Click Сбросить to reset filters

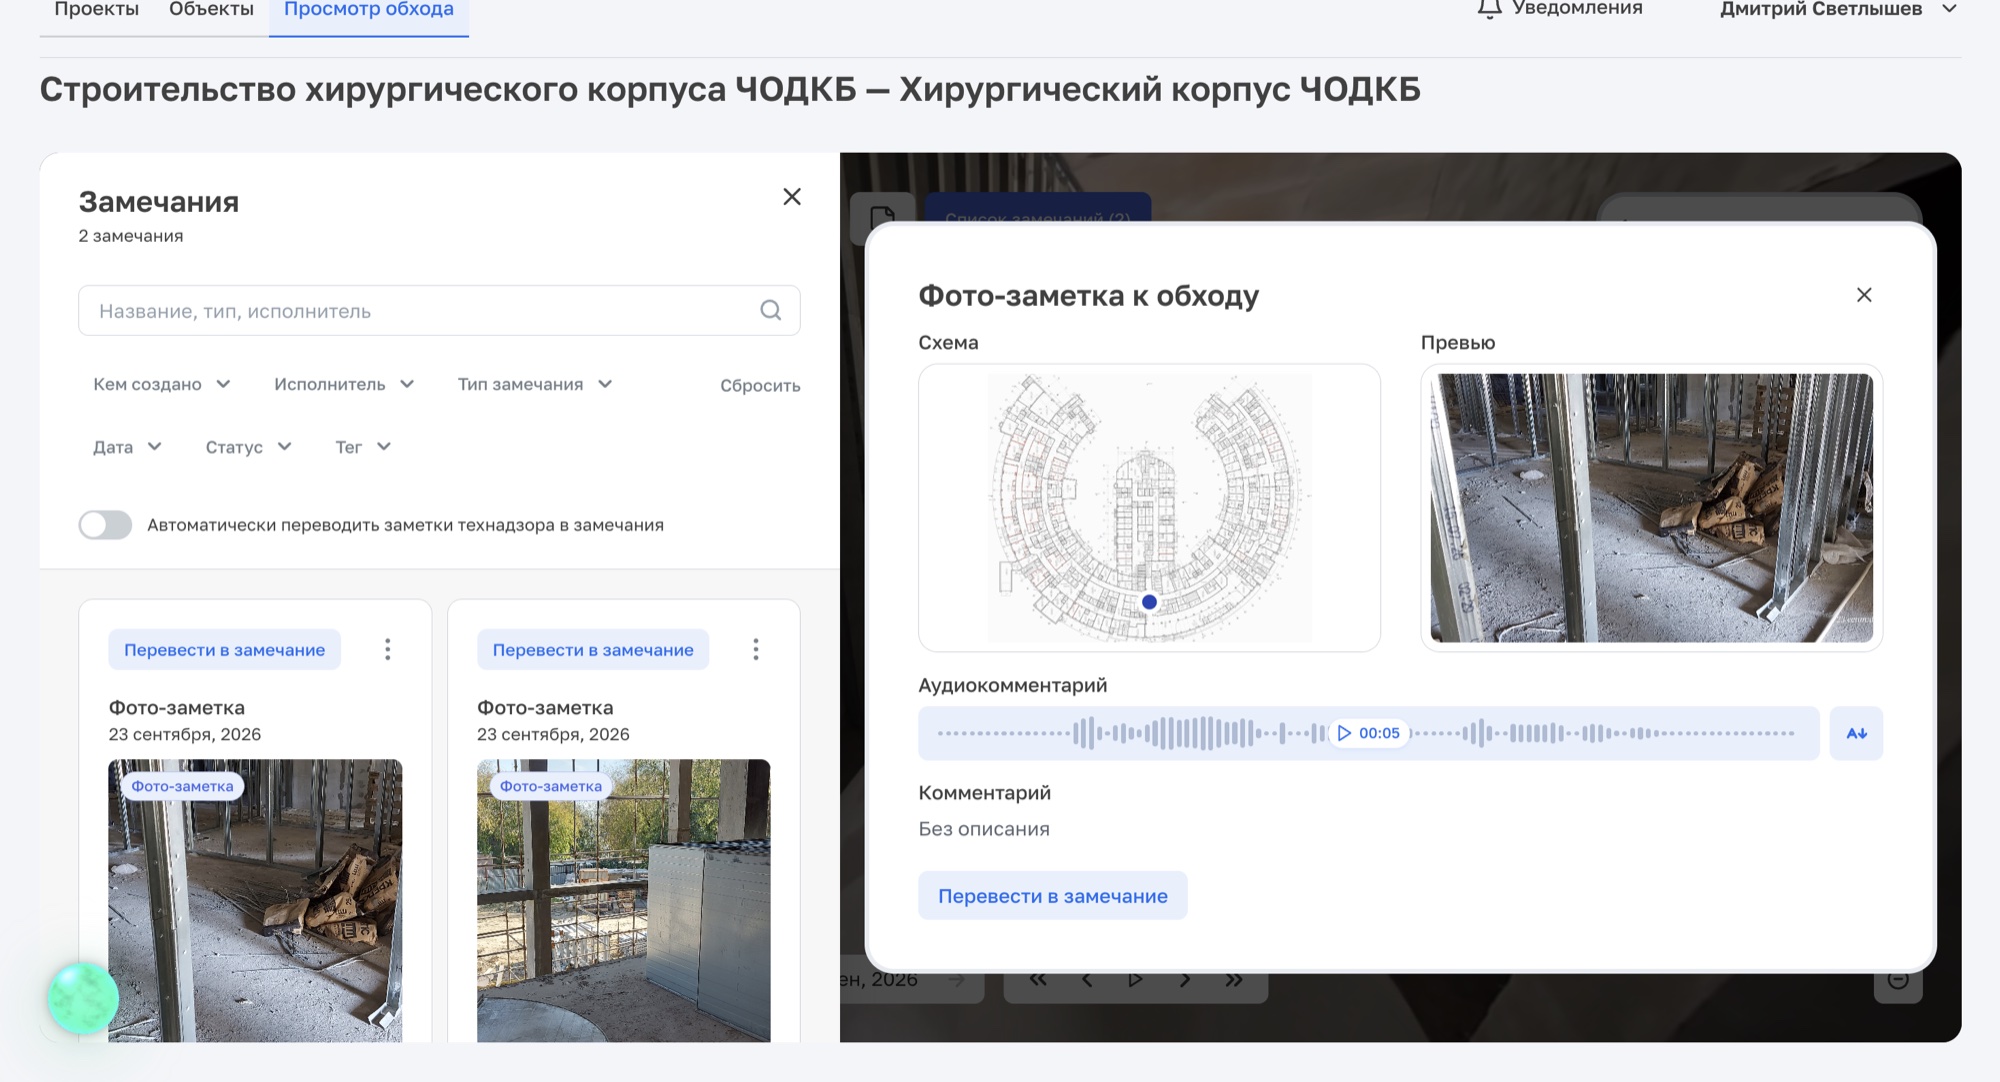pyautogui.click(x=760, y=385)
